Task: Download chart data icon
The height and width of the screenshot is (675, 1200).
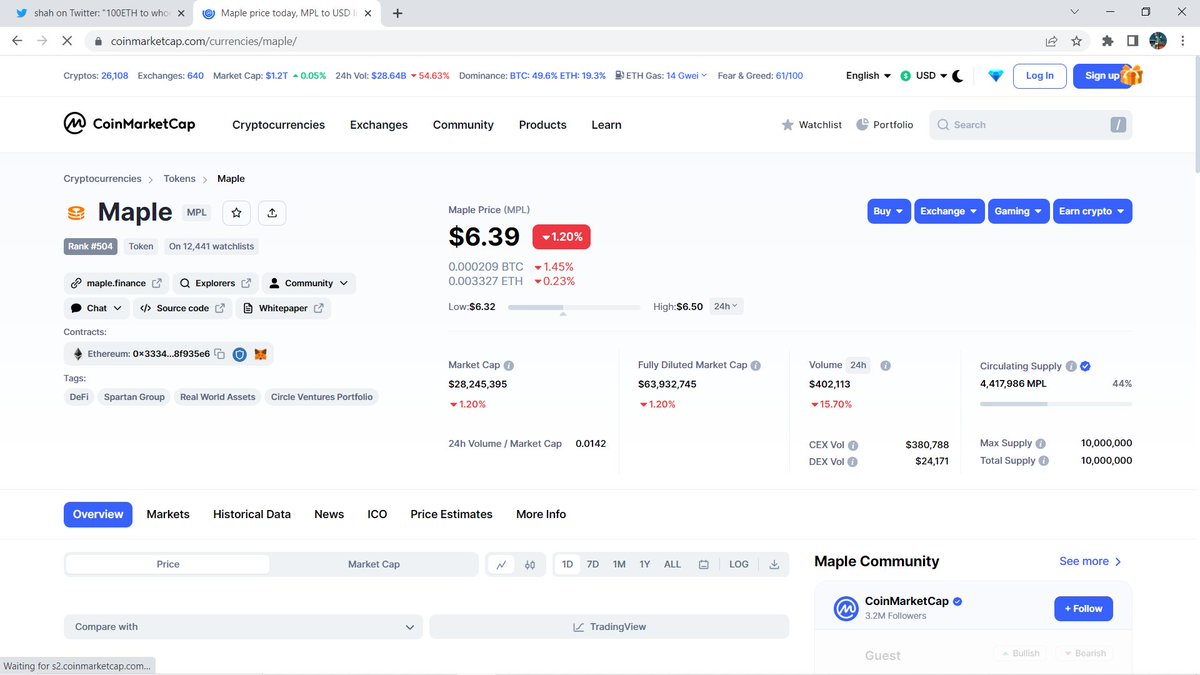Action: pyautogui.click(x=774, y=564)
